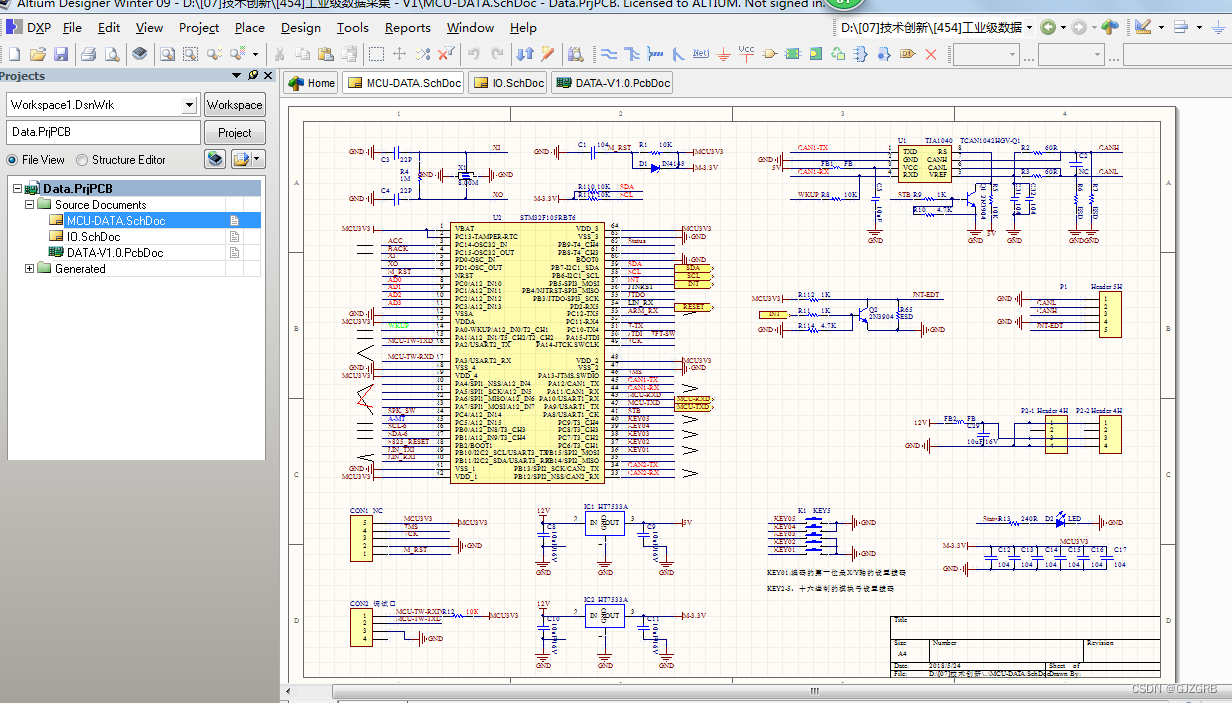Select the File View radio button
The width and height of the screenshot is (1232, 703).
[x=11, y=159]
